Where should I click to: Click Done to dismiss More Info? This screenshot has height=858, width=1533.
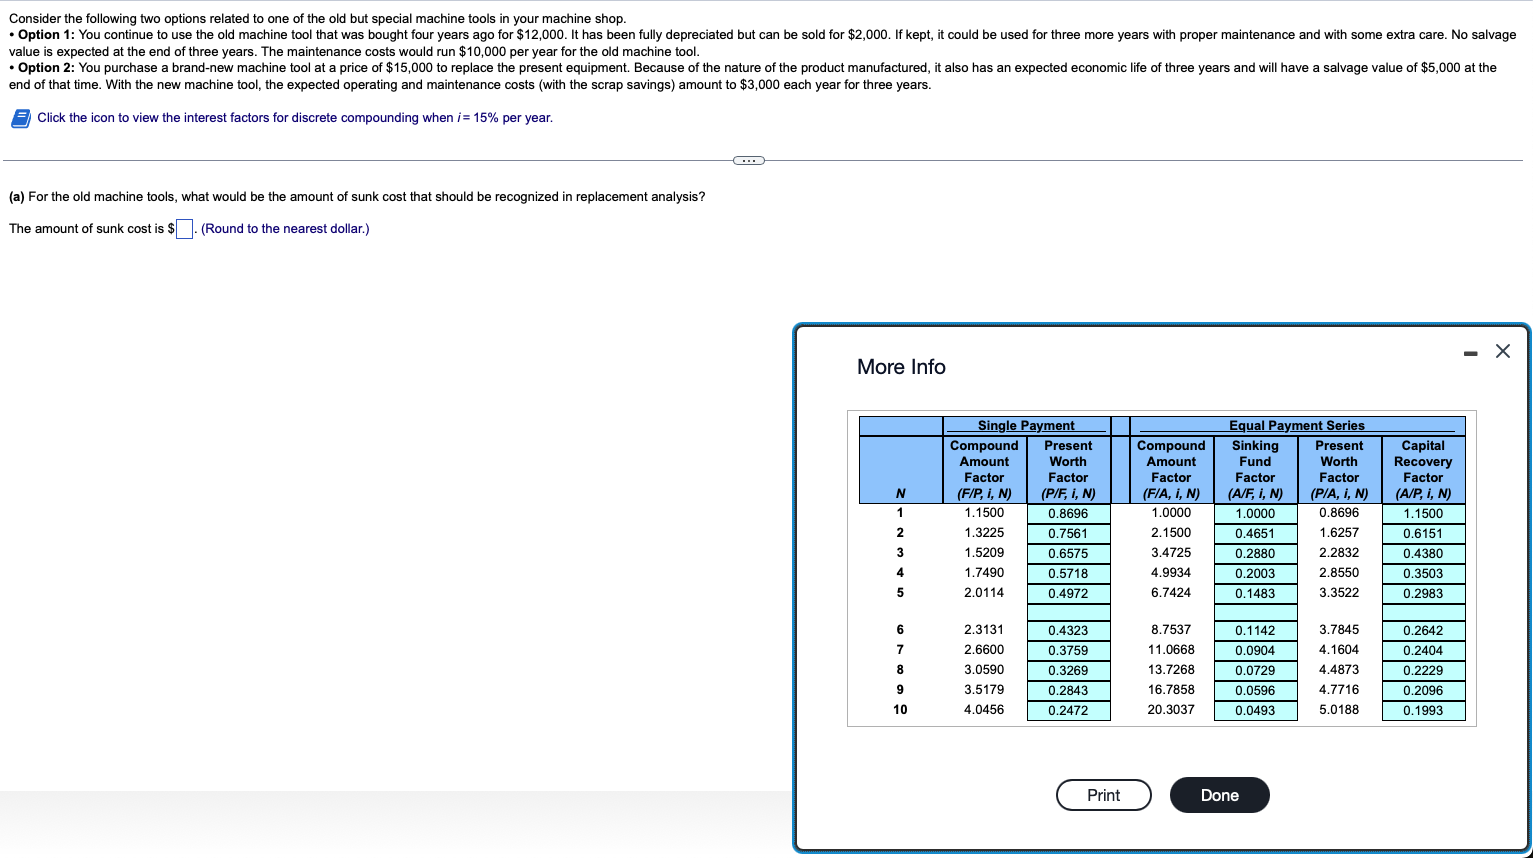click(1220, 795)
